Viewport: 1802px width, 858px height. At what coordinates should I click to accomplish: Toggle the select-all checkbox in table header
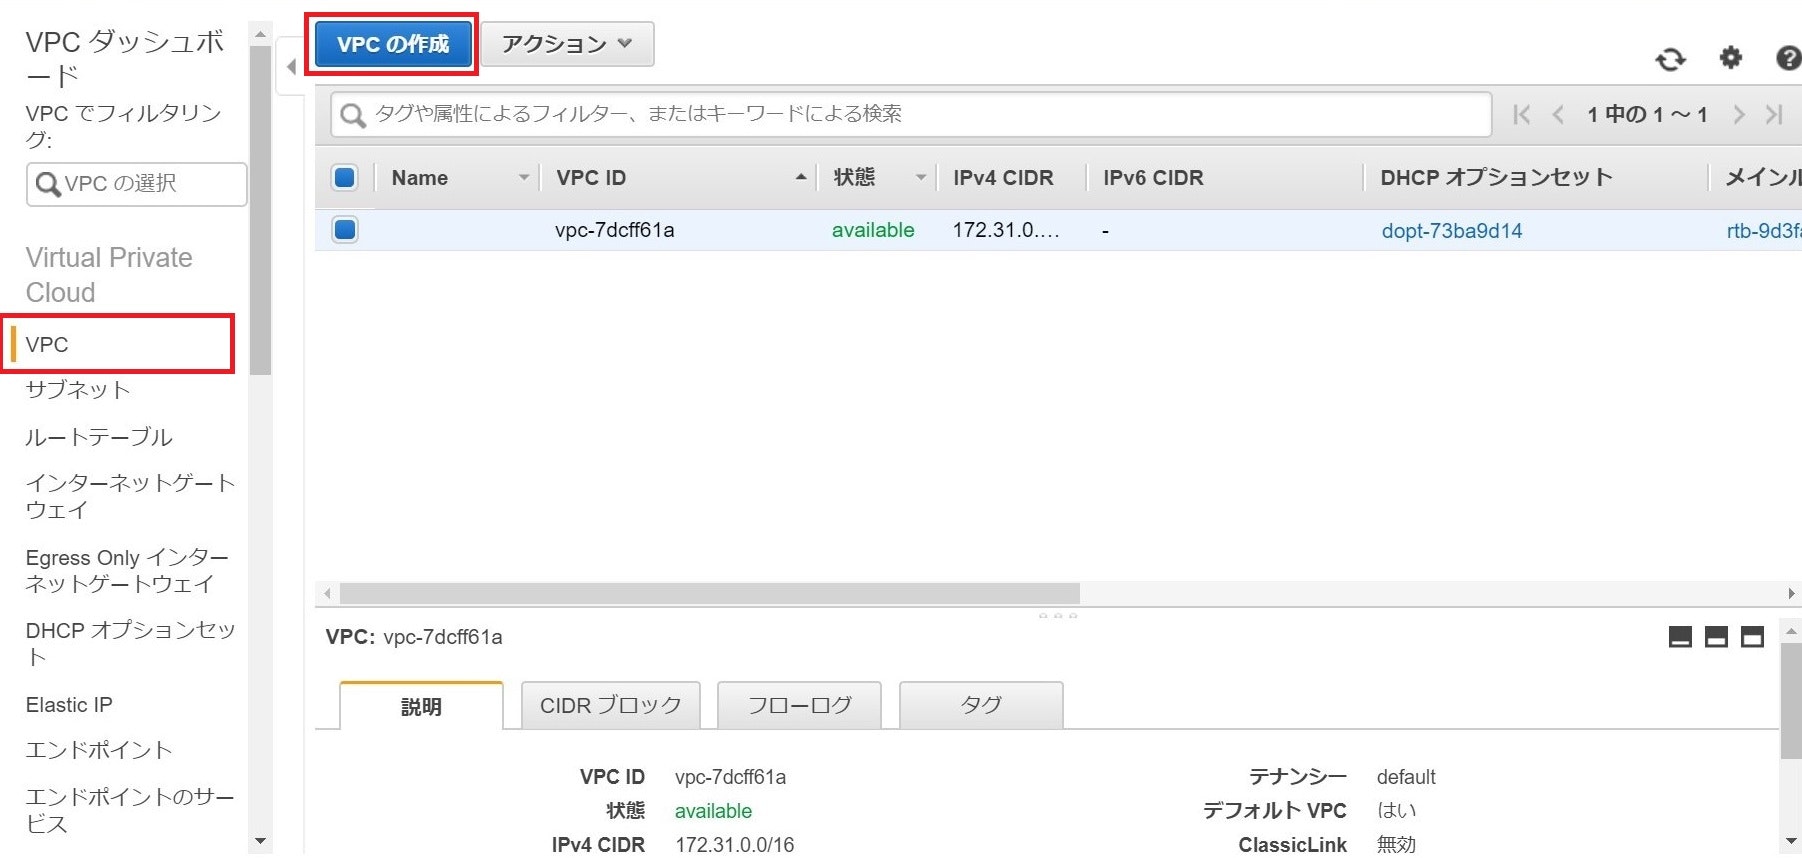click(345, 178)
